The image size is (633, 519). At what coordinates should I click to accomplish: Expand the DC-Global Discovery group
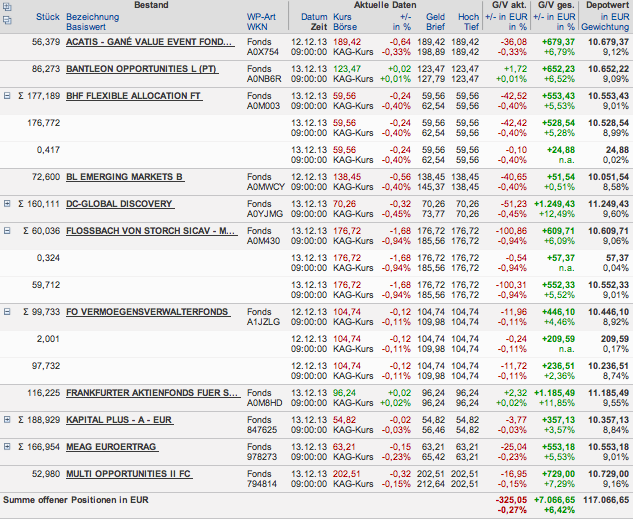tap(7, 204)
